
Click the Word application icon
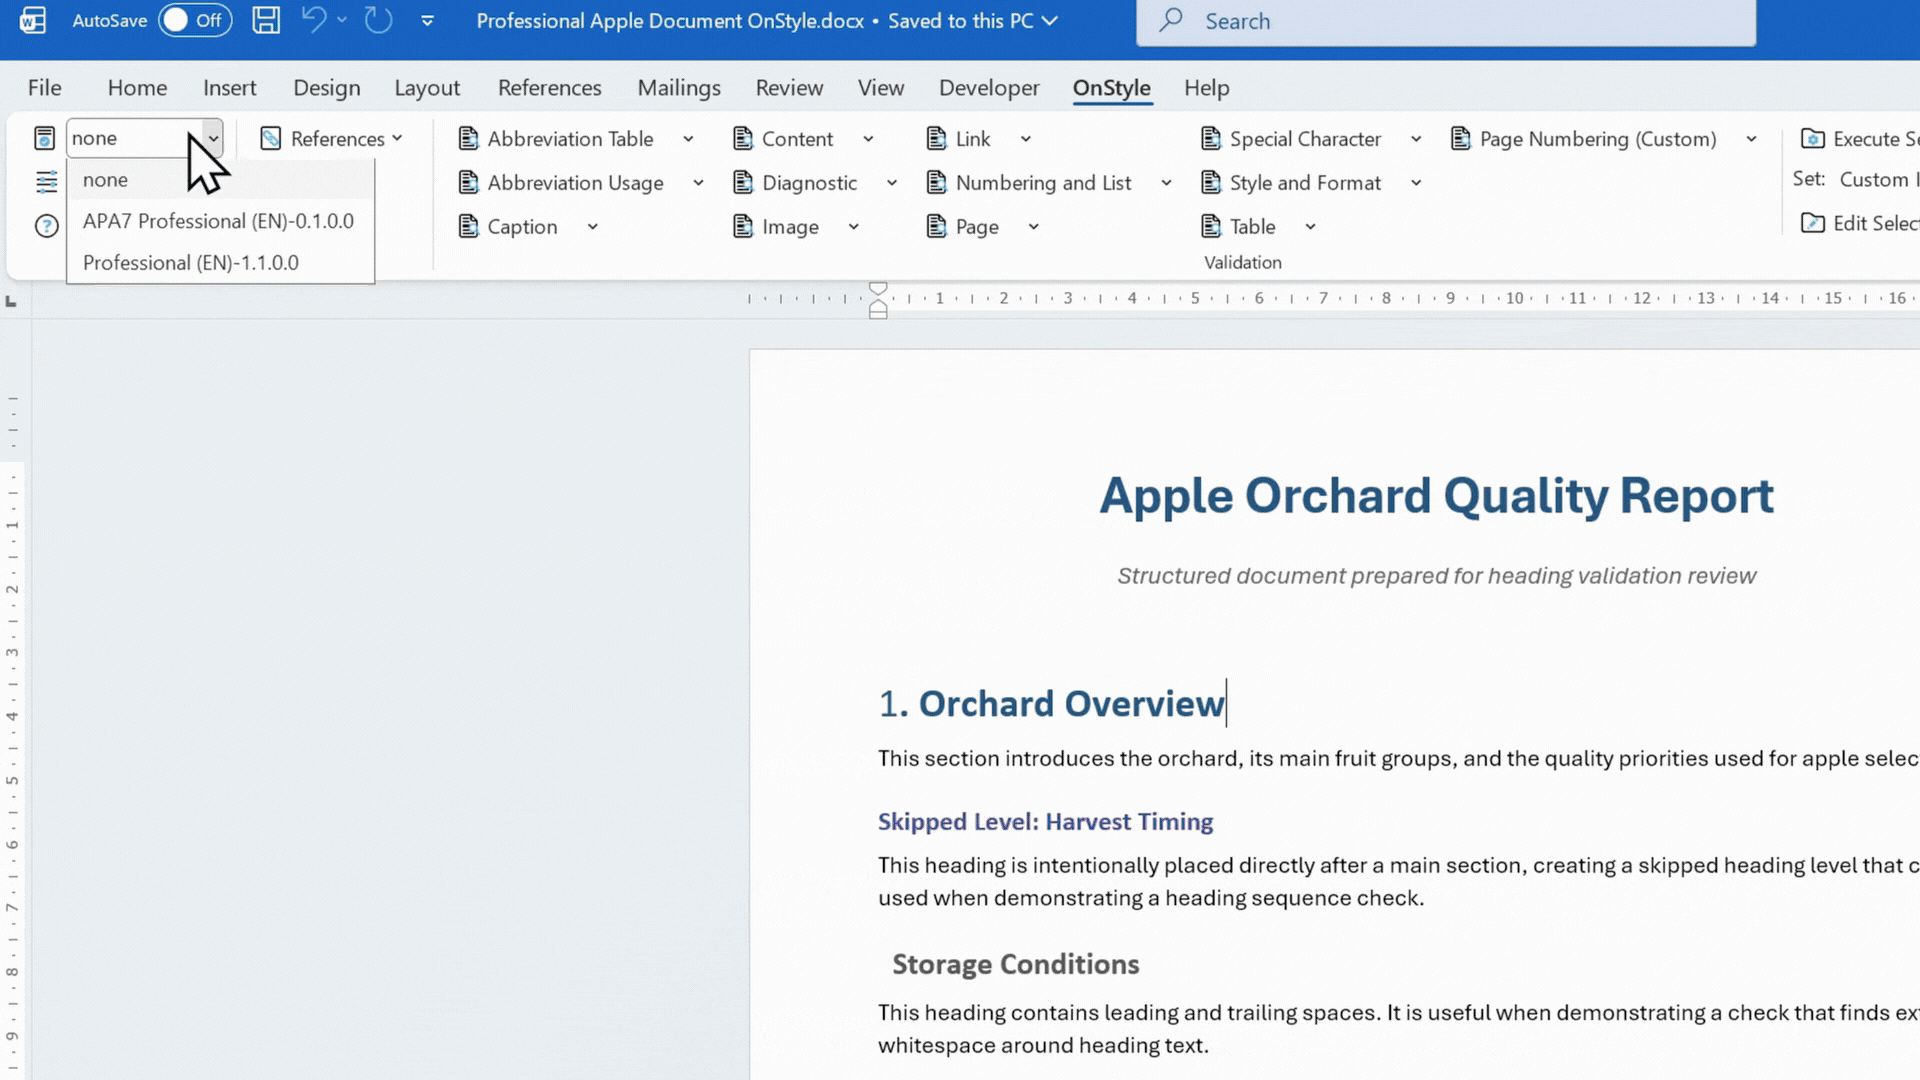tap(32, 20)
